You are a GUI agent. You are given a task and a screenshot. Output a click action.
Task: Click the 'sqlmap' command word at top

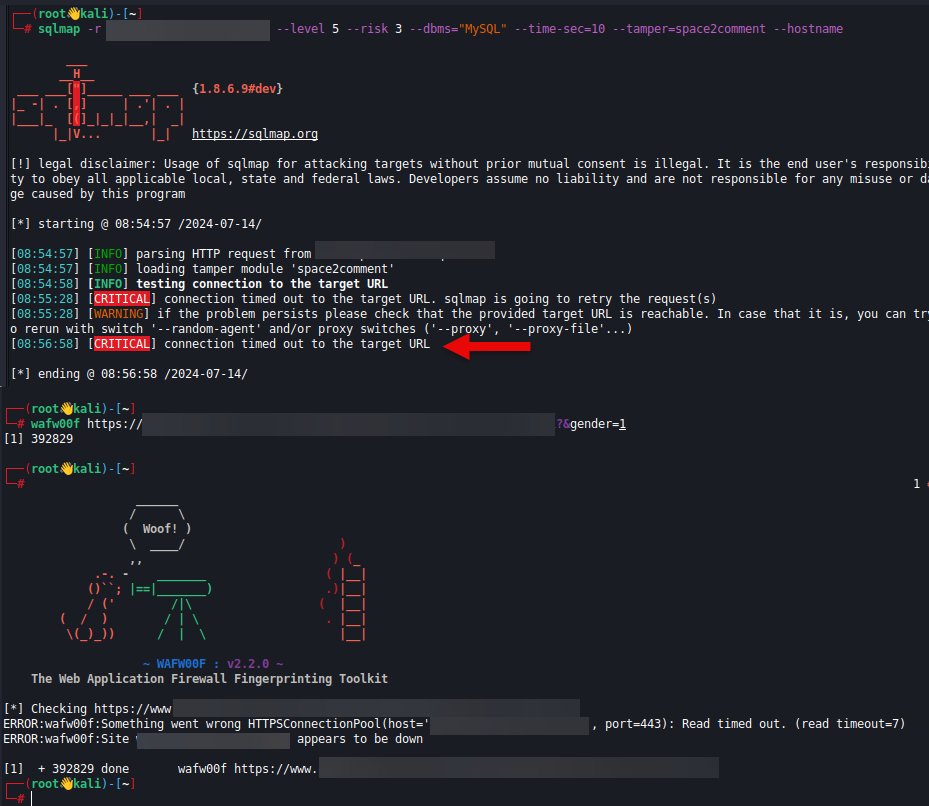click(59, 28)
